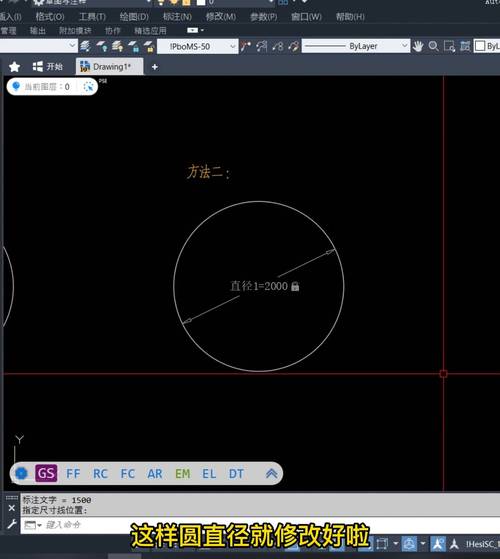The height and width of the screenshot is (559, 500).
Task: Activate the DT shortcut button
Action: 236,474
